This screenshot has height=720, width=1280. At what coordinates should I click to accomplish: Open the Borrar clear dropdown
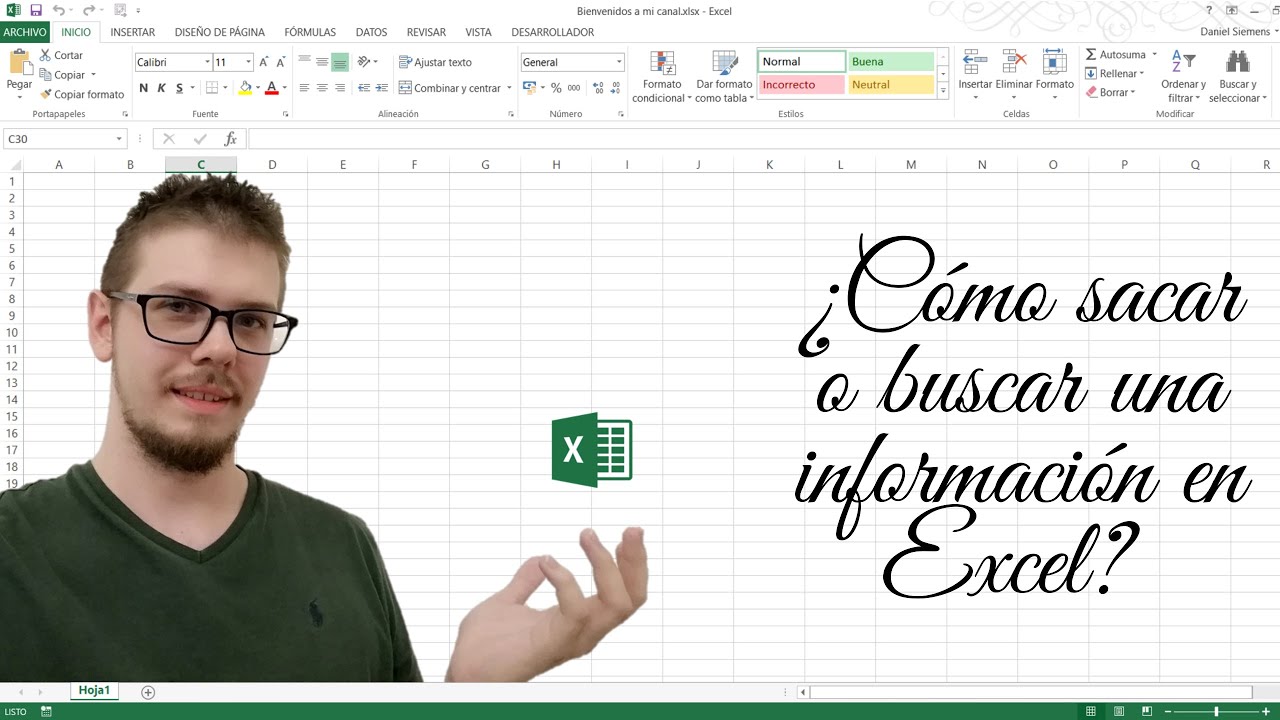pyautogui.click(x=1110, y=93)
